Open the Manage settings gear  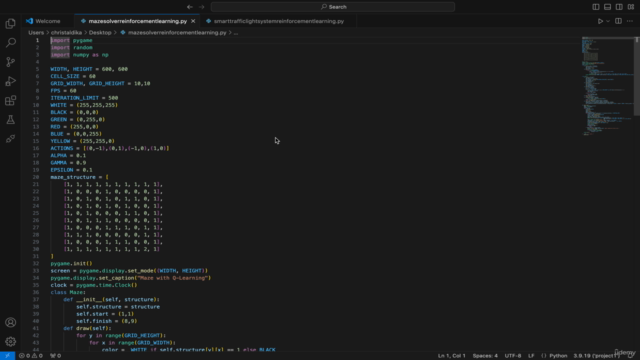coord(11,341)
